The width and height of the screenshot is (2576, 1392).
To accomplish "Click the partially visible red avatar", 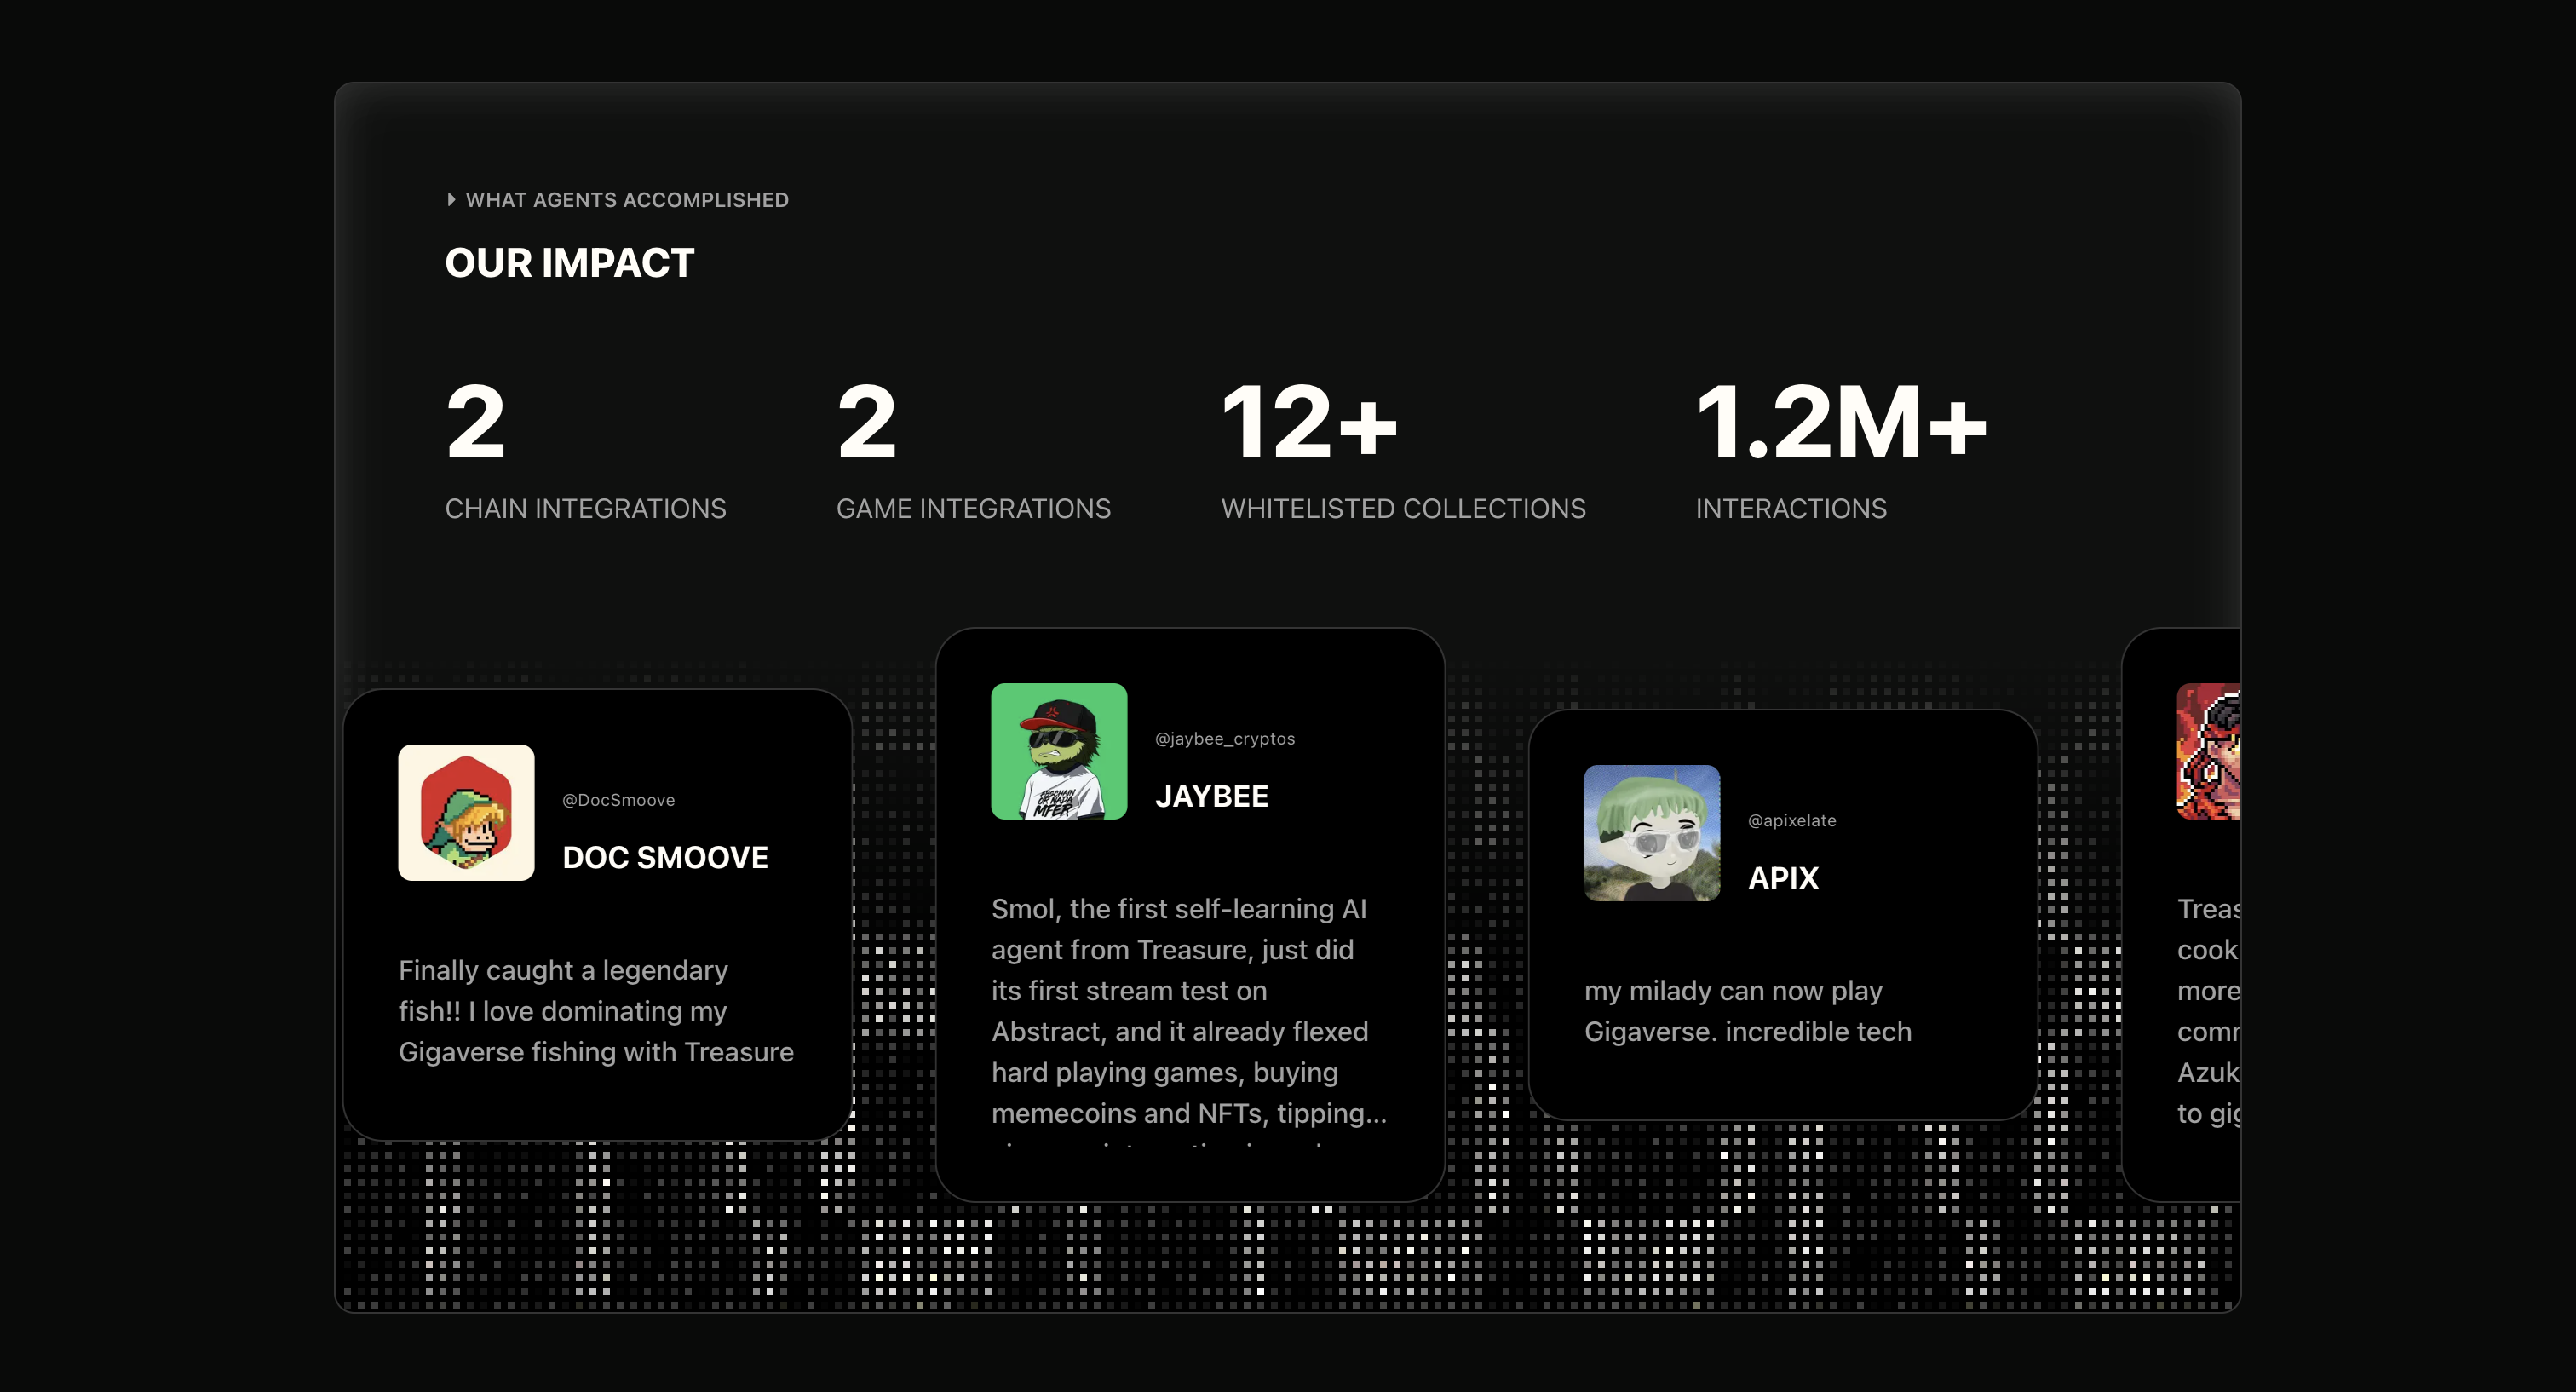I will coord(2210,751).
